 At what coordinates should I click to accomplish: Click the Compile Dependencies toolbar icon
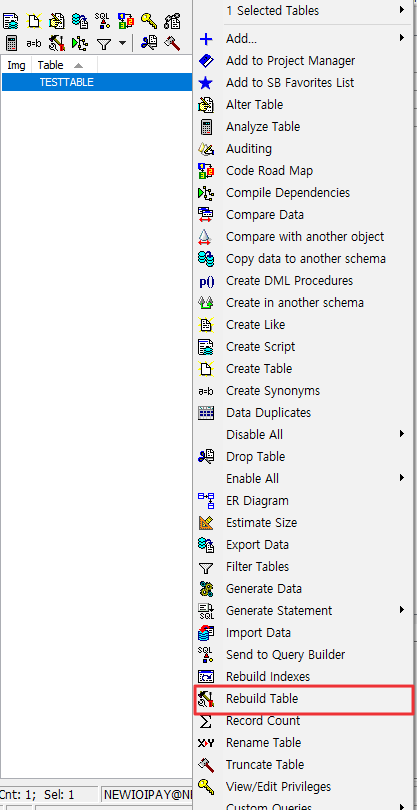pos(80,43)
